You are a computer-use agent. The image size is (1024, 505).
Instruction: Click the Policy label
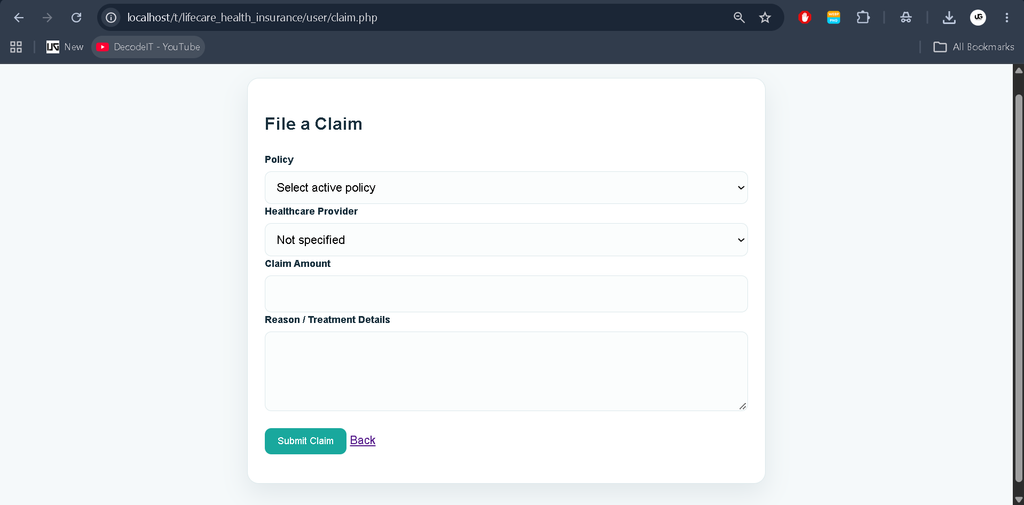279,159
